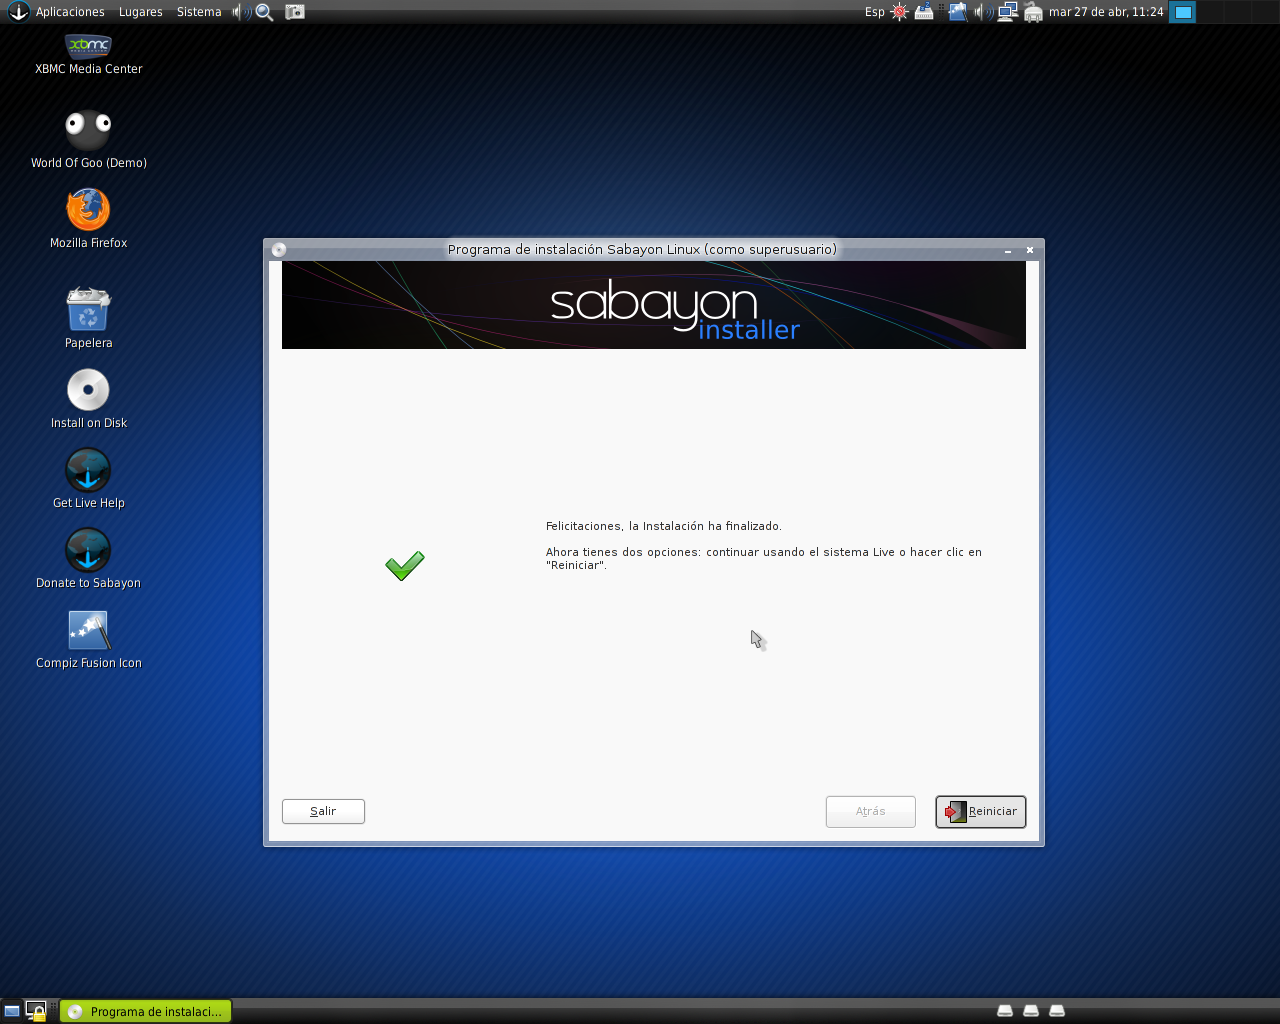Click the volume icon next to Sistema menu
Viewport: 1280px width, 1024px height.
click(x=240, y=12)
